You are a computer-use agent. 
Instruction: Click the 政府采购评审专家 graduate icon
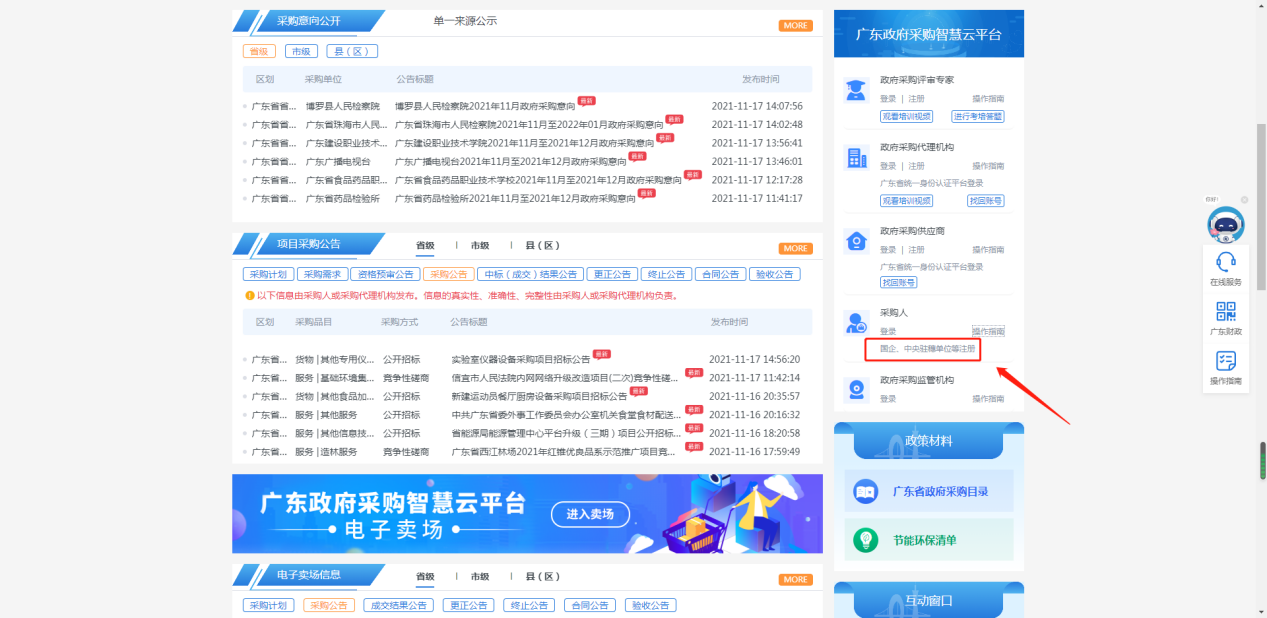tap(856, 90)
